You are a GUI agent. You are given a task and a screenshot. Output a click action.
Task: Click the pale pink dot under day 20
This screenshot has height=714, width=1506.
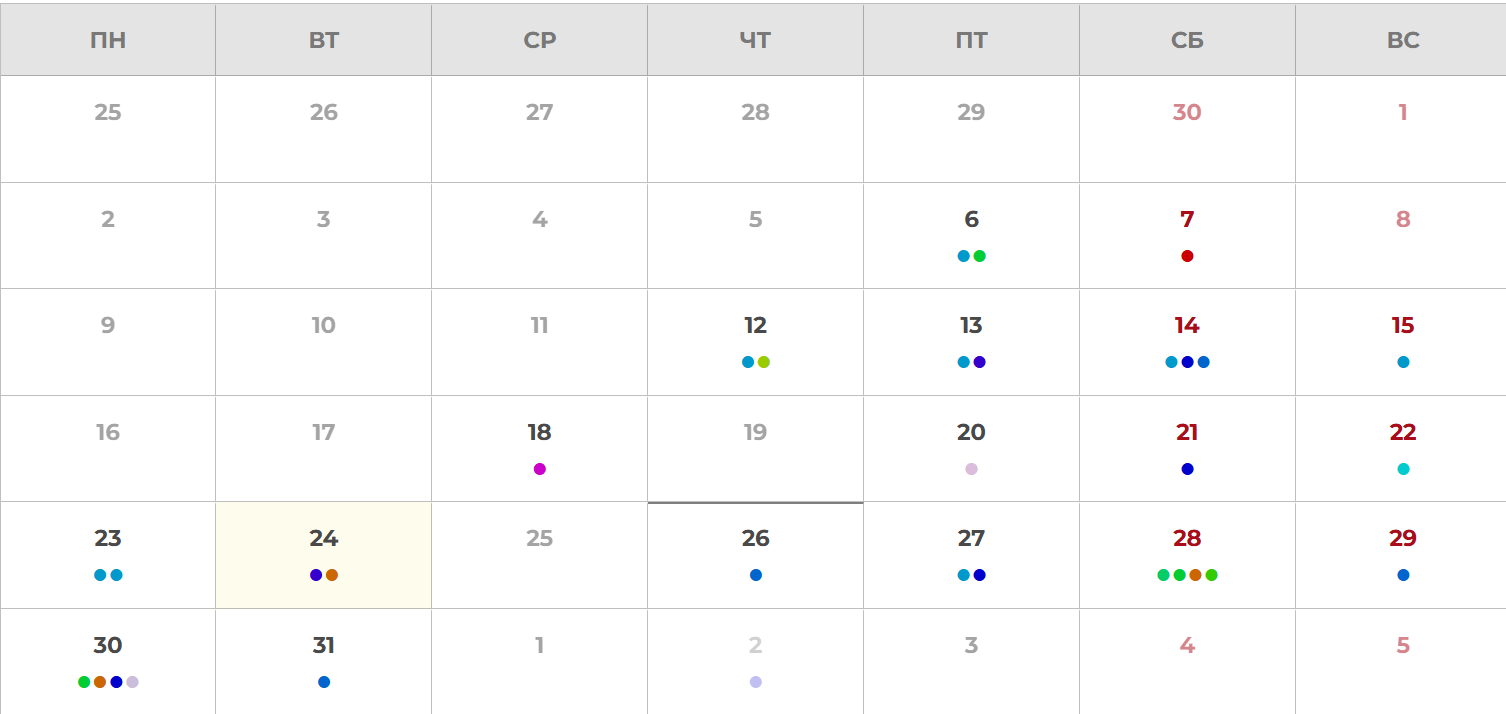971,469
